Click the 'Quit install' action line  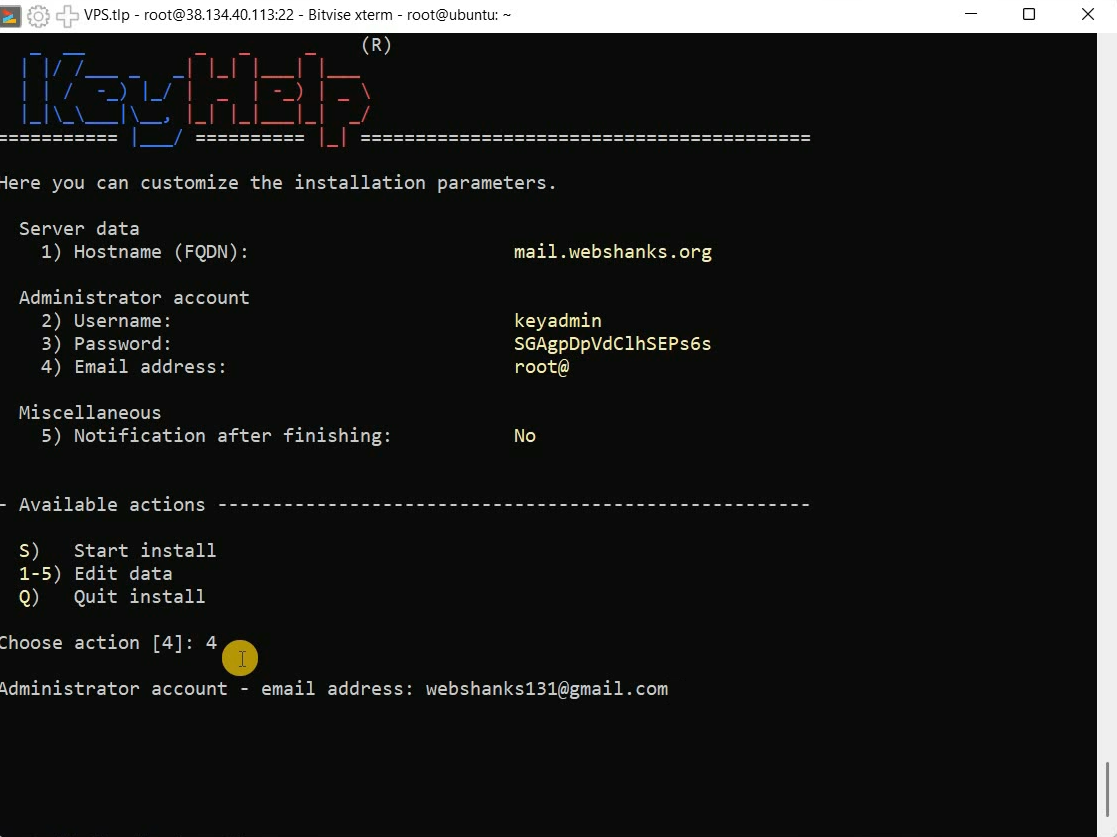pyautogui.click(x=112, y=596)
